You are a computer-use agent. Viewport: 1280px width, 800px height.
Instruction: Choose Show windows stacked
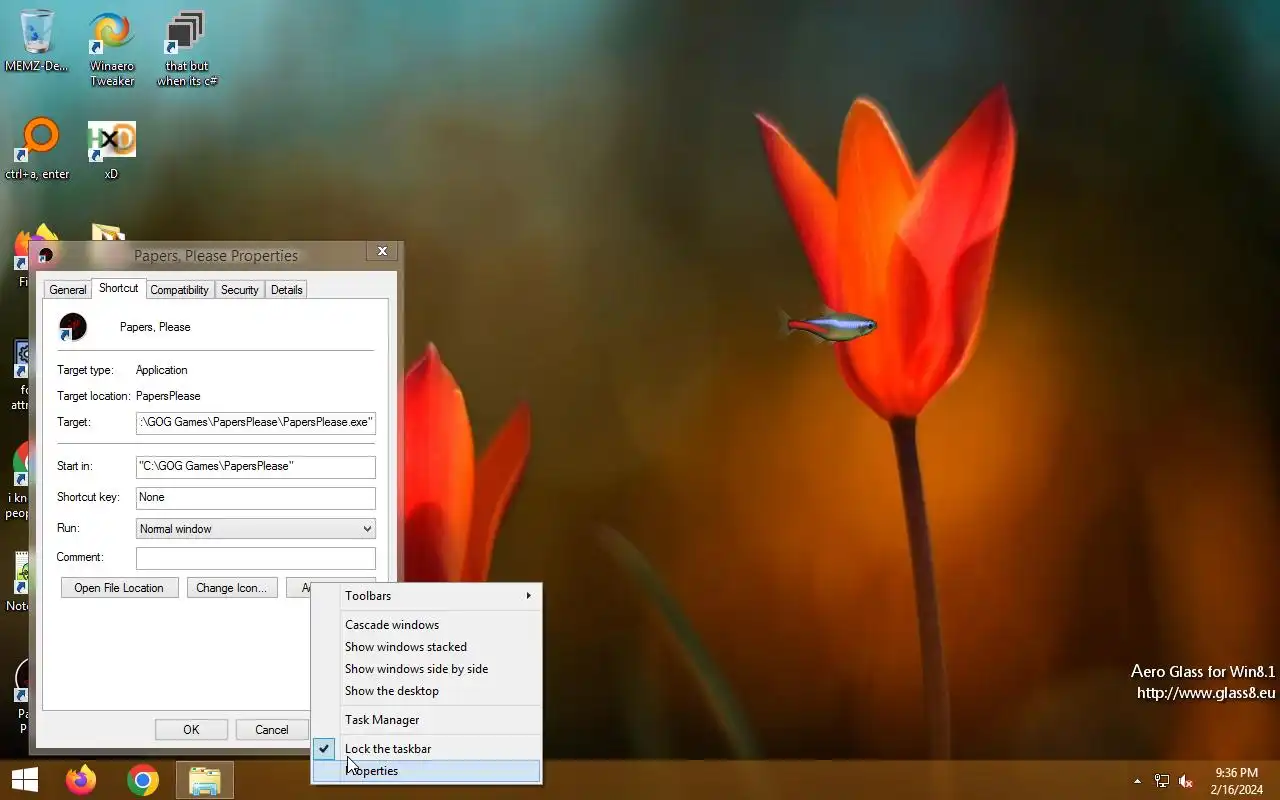coord(427,647)
